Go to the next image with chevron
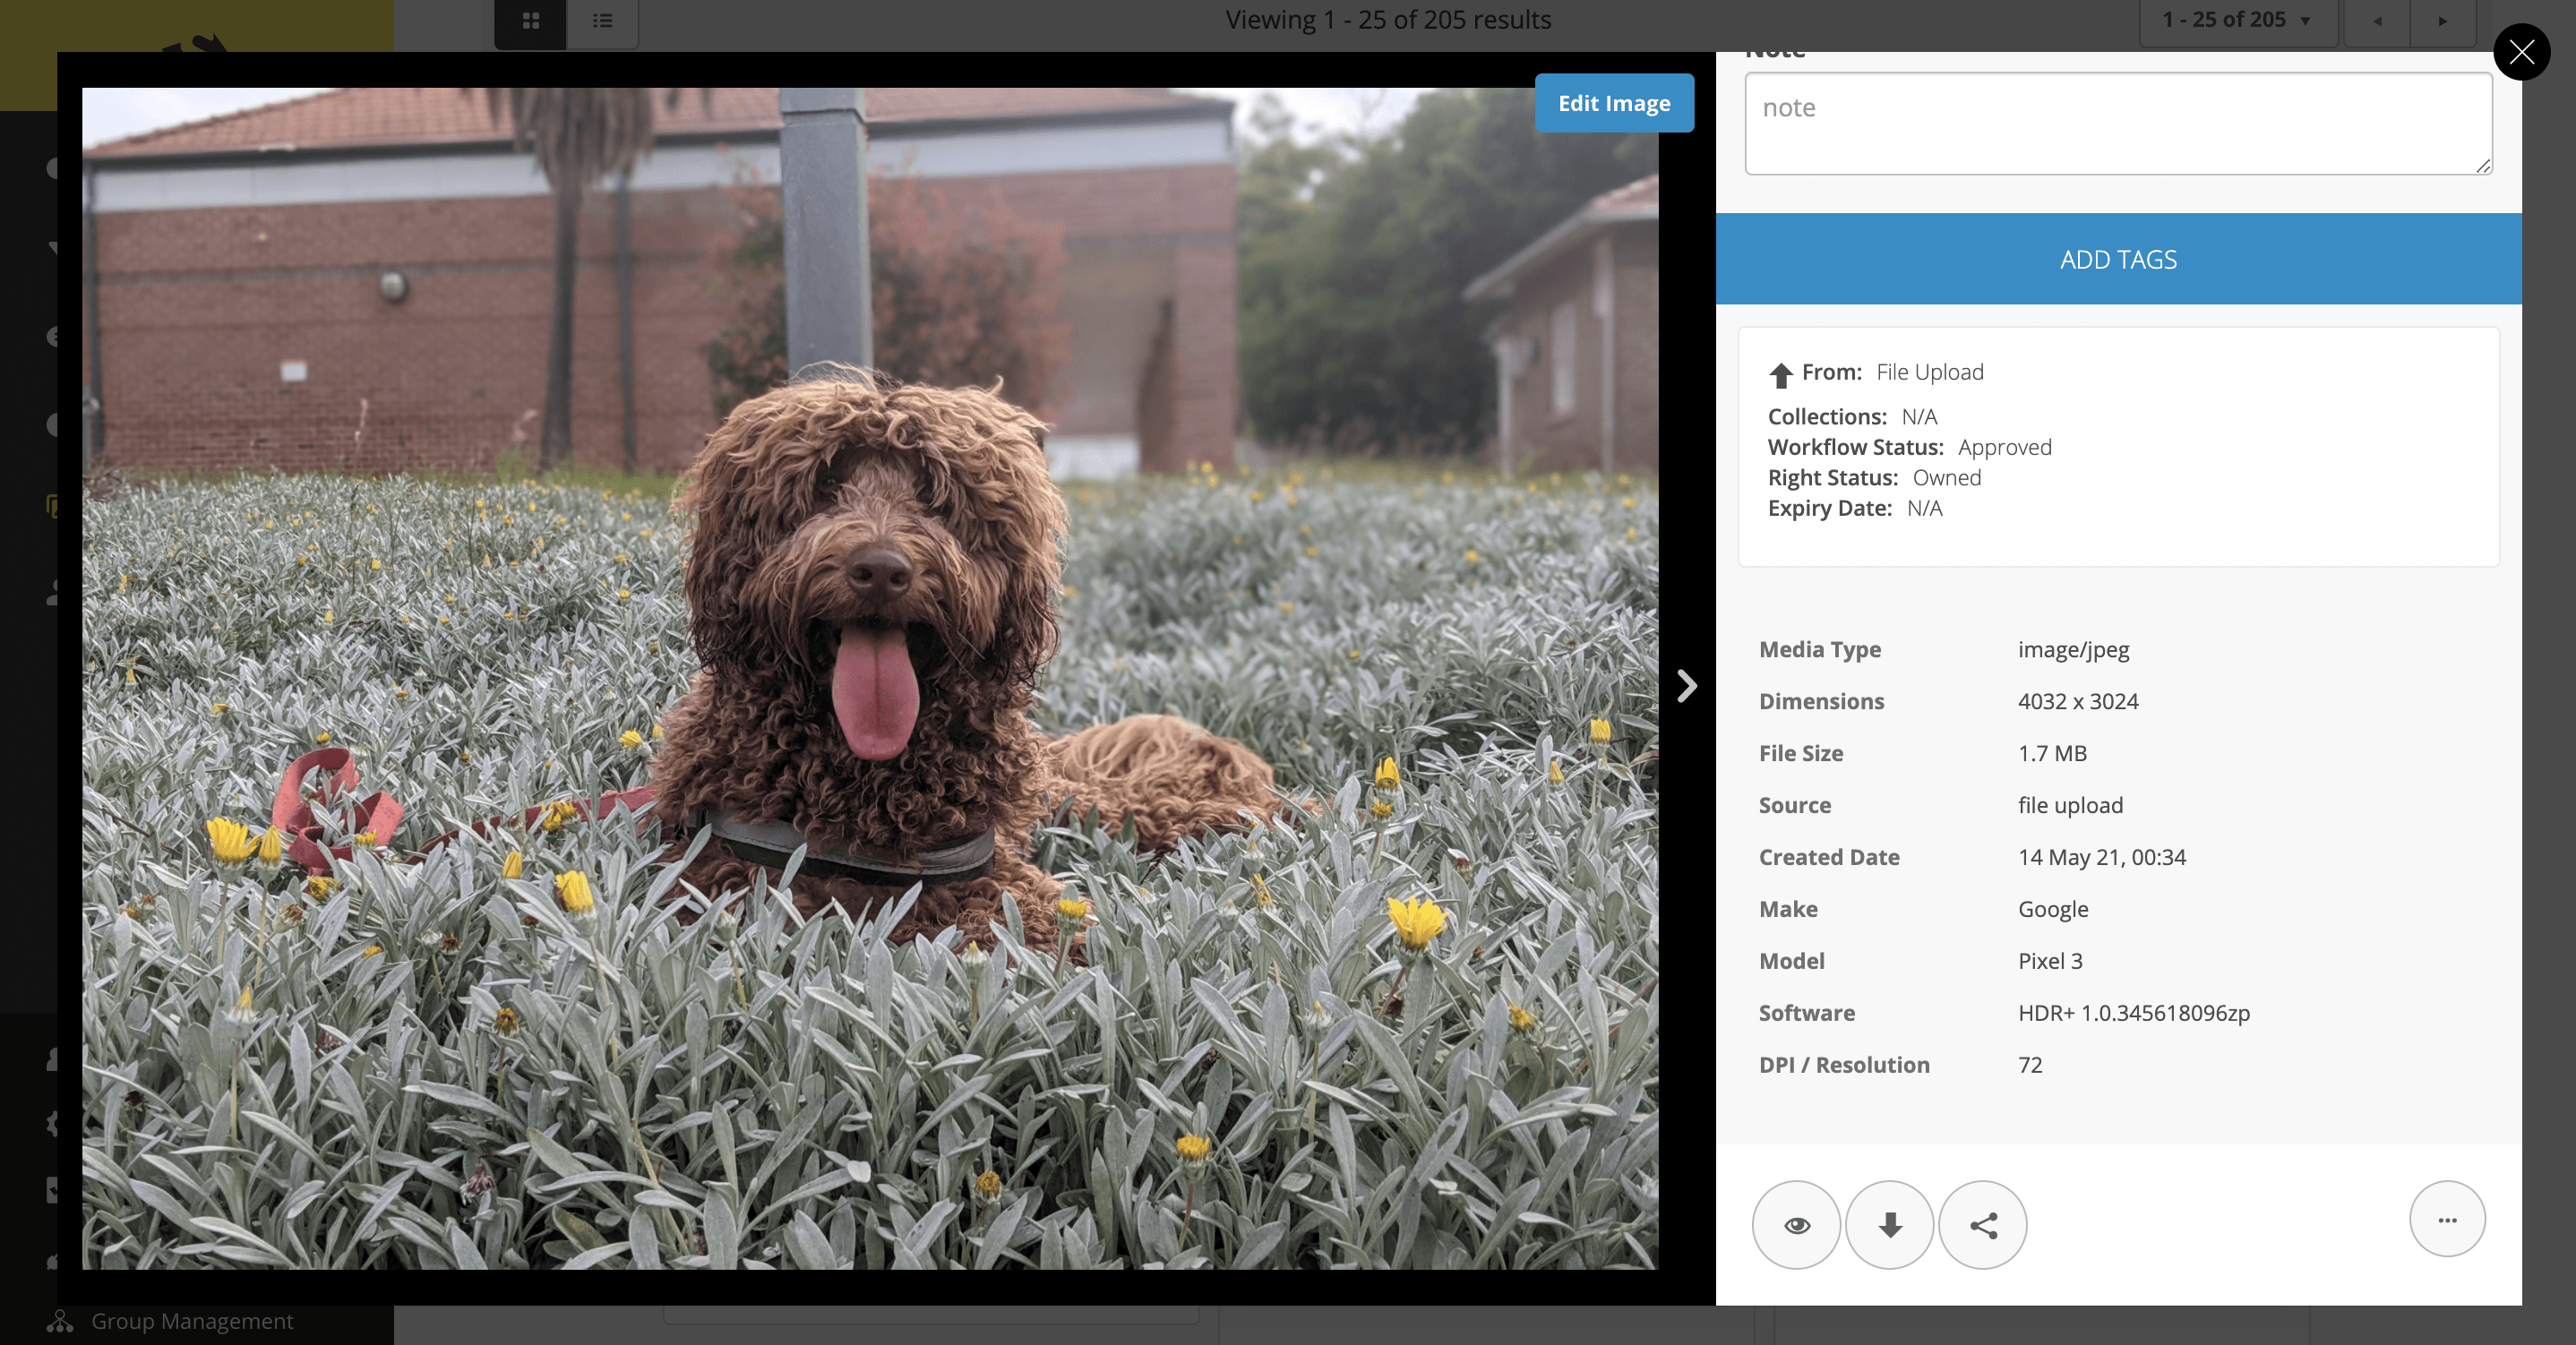 (x=1687, y=686)
